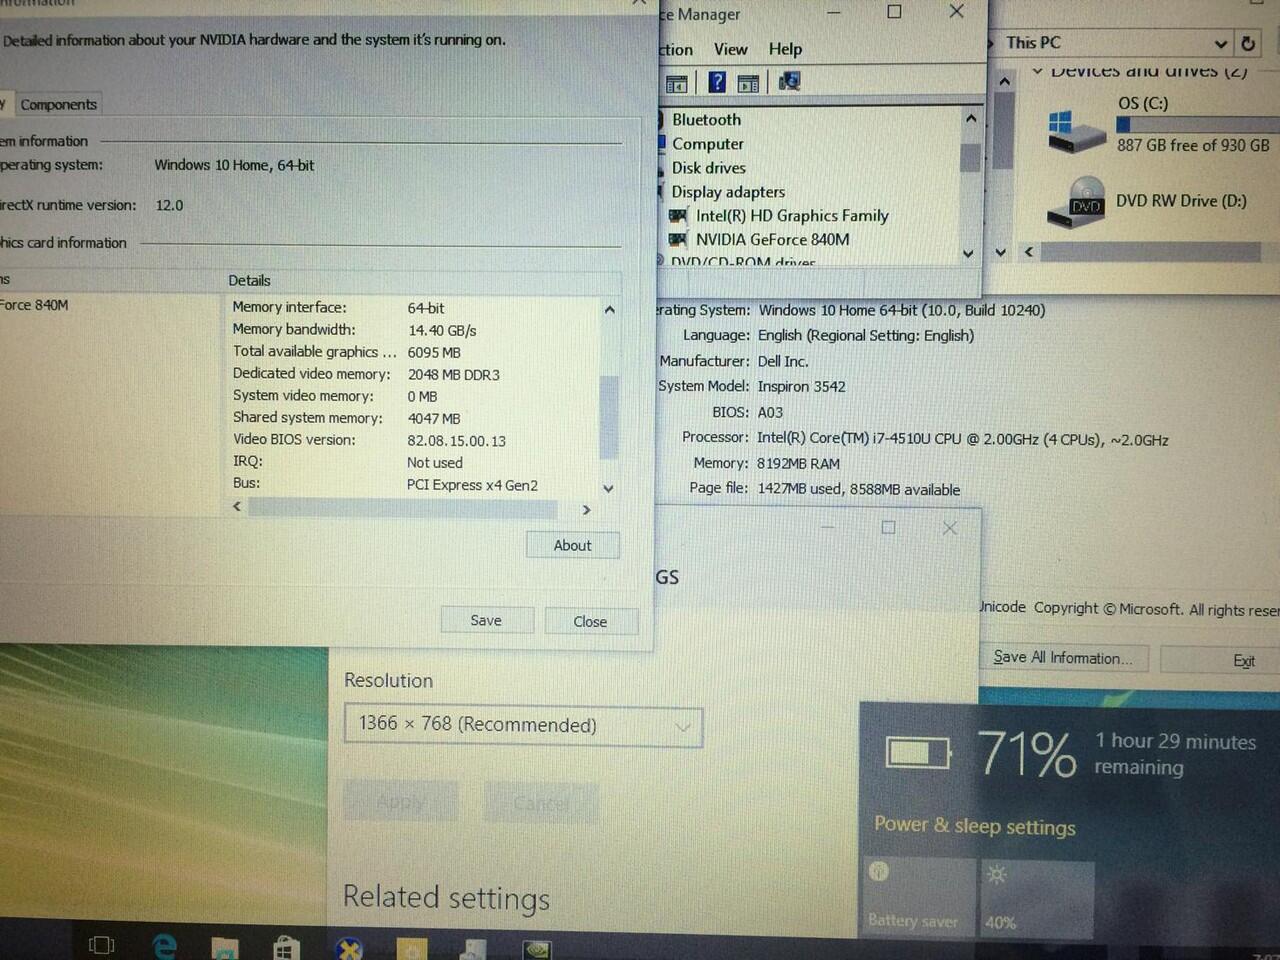Click the Device Manager show/hide console tree icon
1280x960 pixels.
tap(677, 83)
